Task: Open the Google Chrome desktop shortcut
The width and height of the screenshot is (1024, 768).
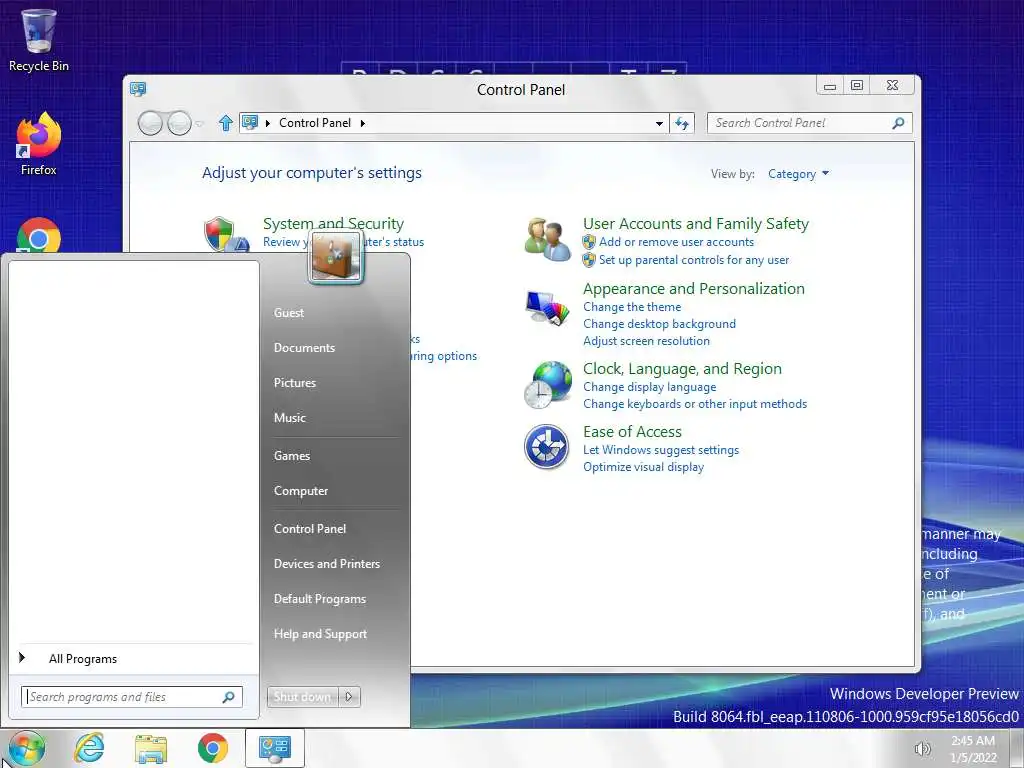Action: [39, 236]
